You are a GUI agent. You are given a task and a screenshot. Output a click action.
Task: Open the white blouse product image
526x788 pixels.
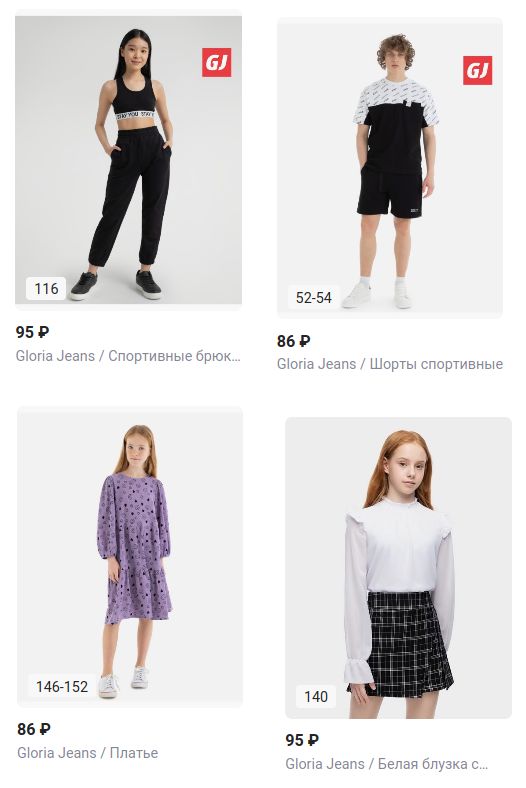tap(398, 567)
